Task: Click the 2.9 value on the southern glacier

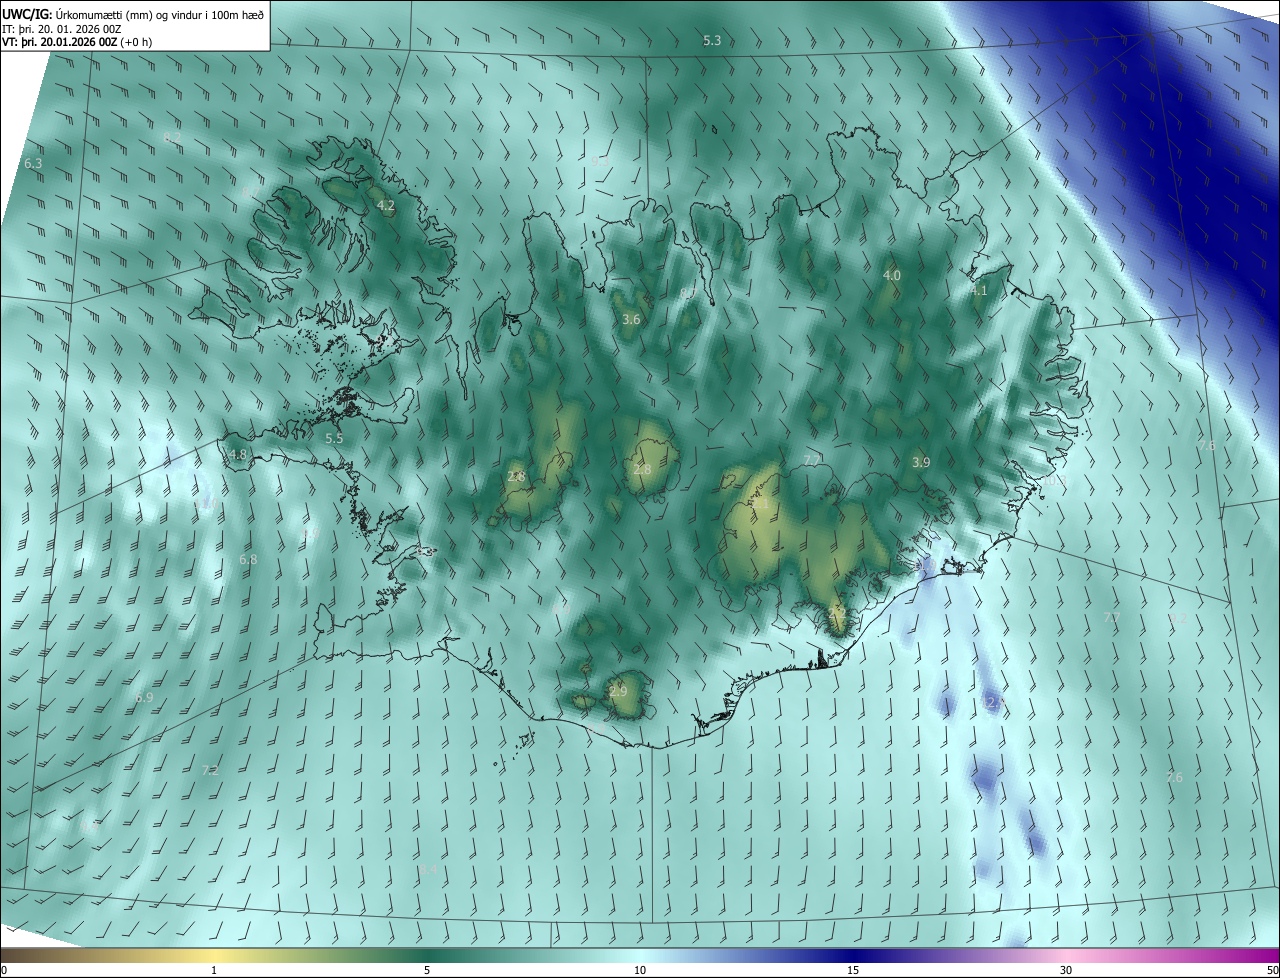Action: tap(618, 691)
